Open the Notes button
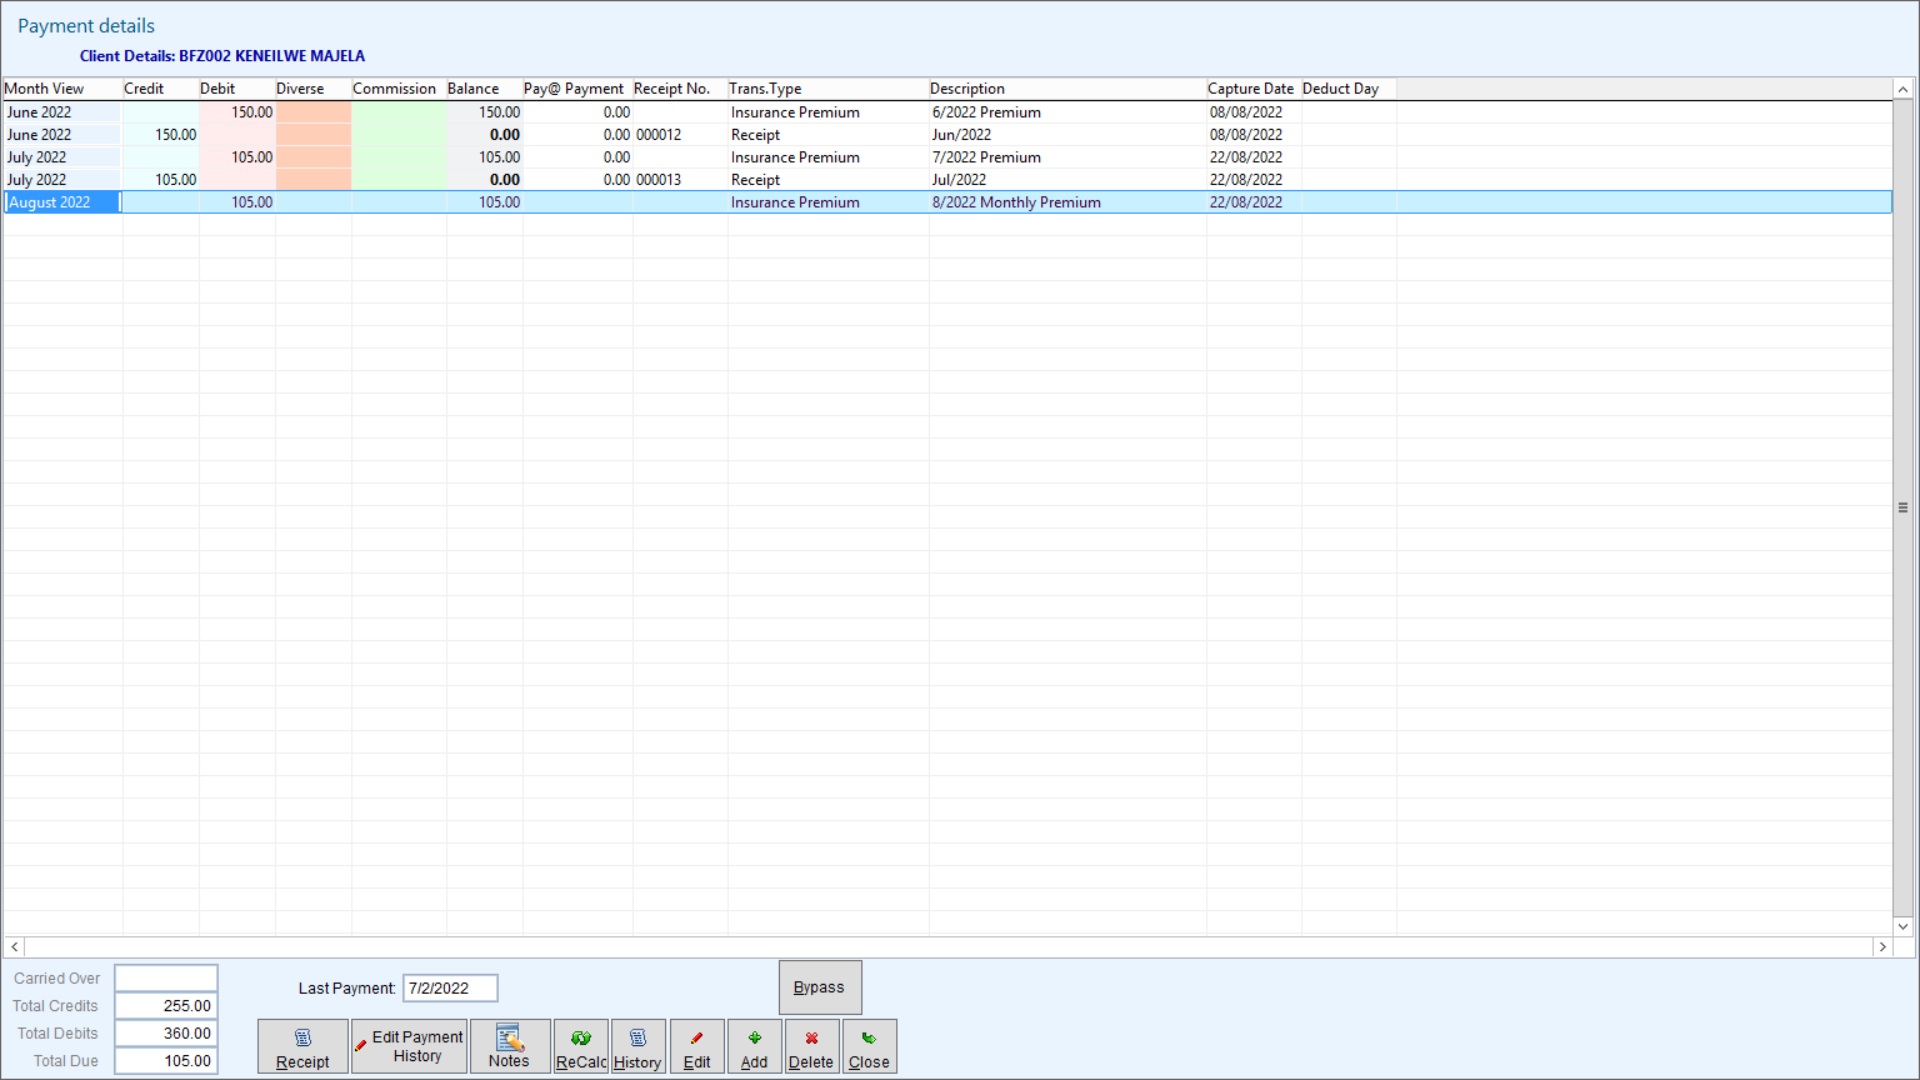This screenshot has width=1920, height=1080. [509, 1046]
